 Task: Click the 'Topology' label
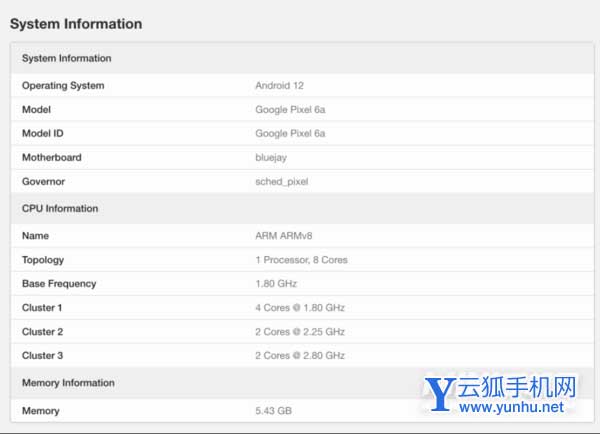click(43, 260)
